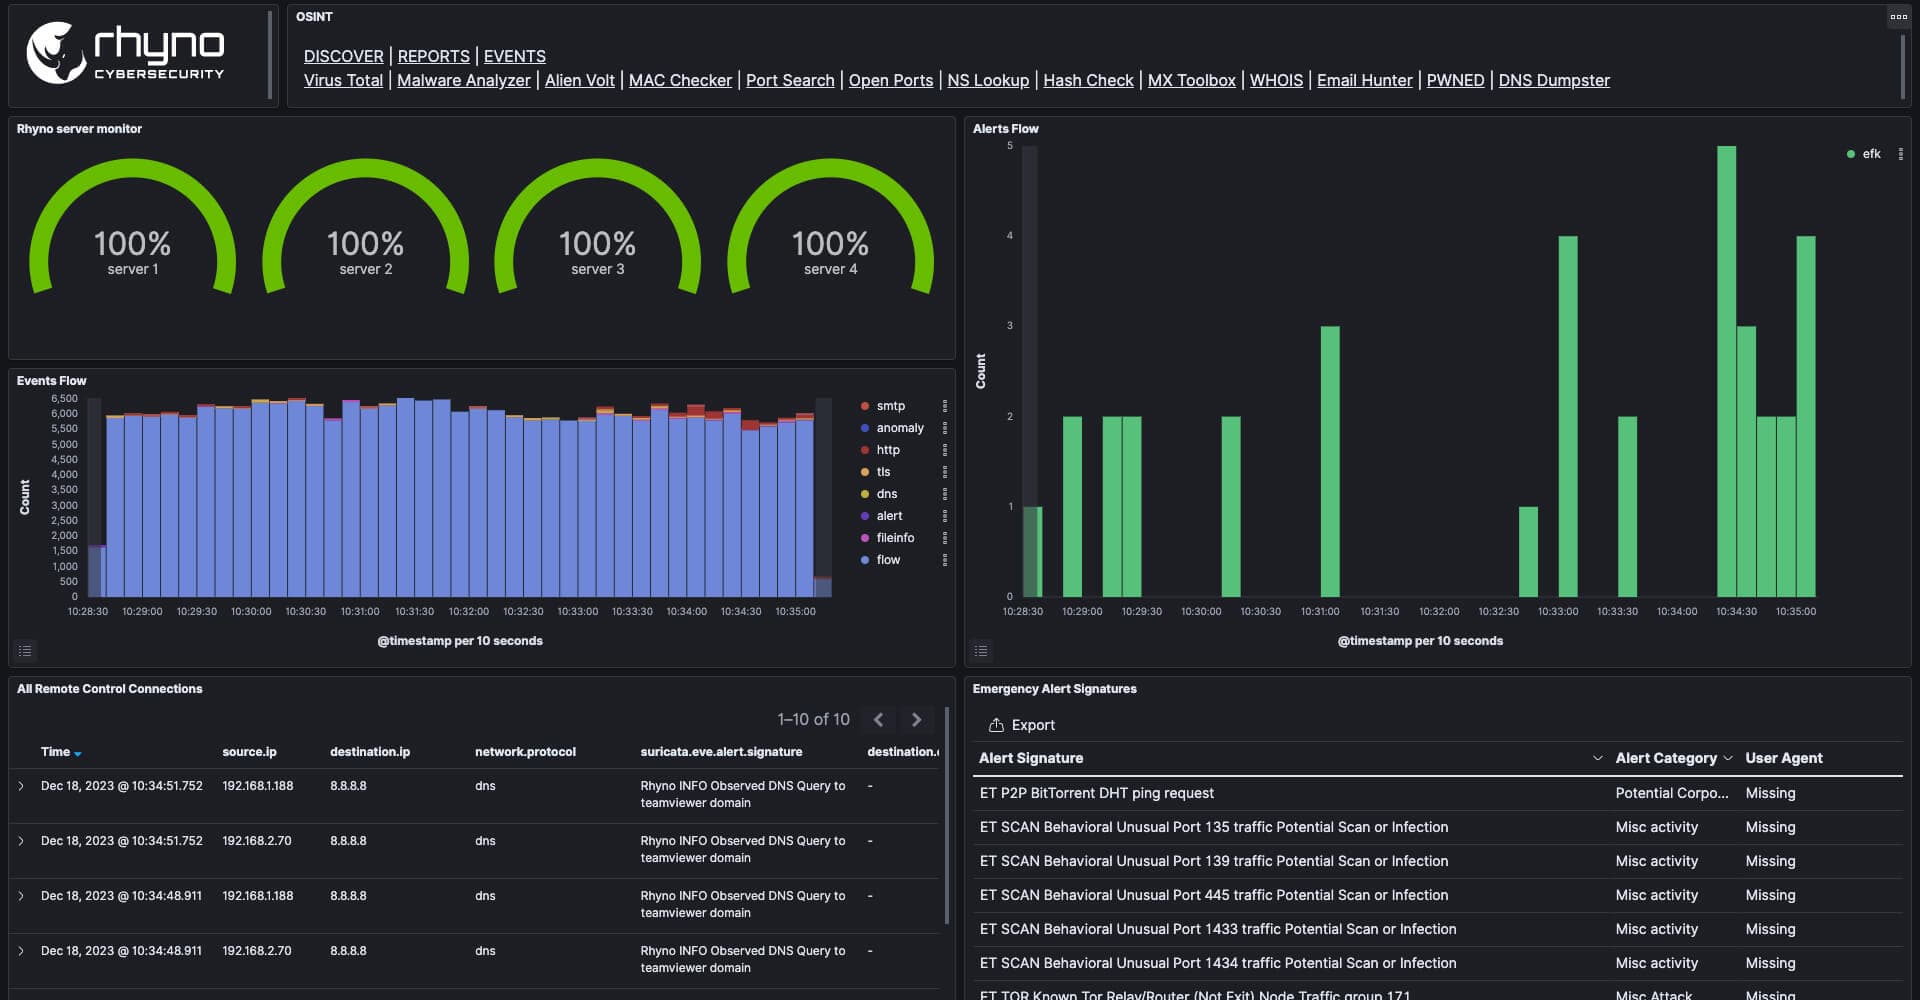Open Alert Category column dropdown chevron
The image size is (1920, 1000).
(x=1727, y=758)
